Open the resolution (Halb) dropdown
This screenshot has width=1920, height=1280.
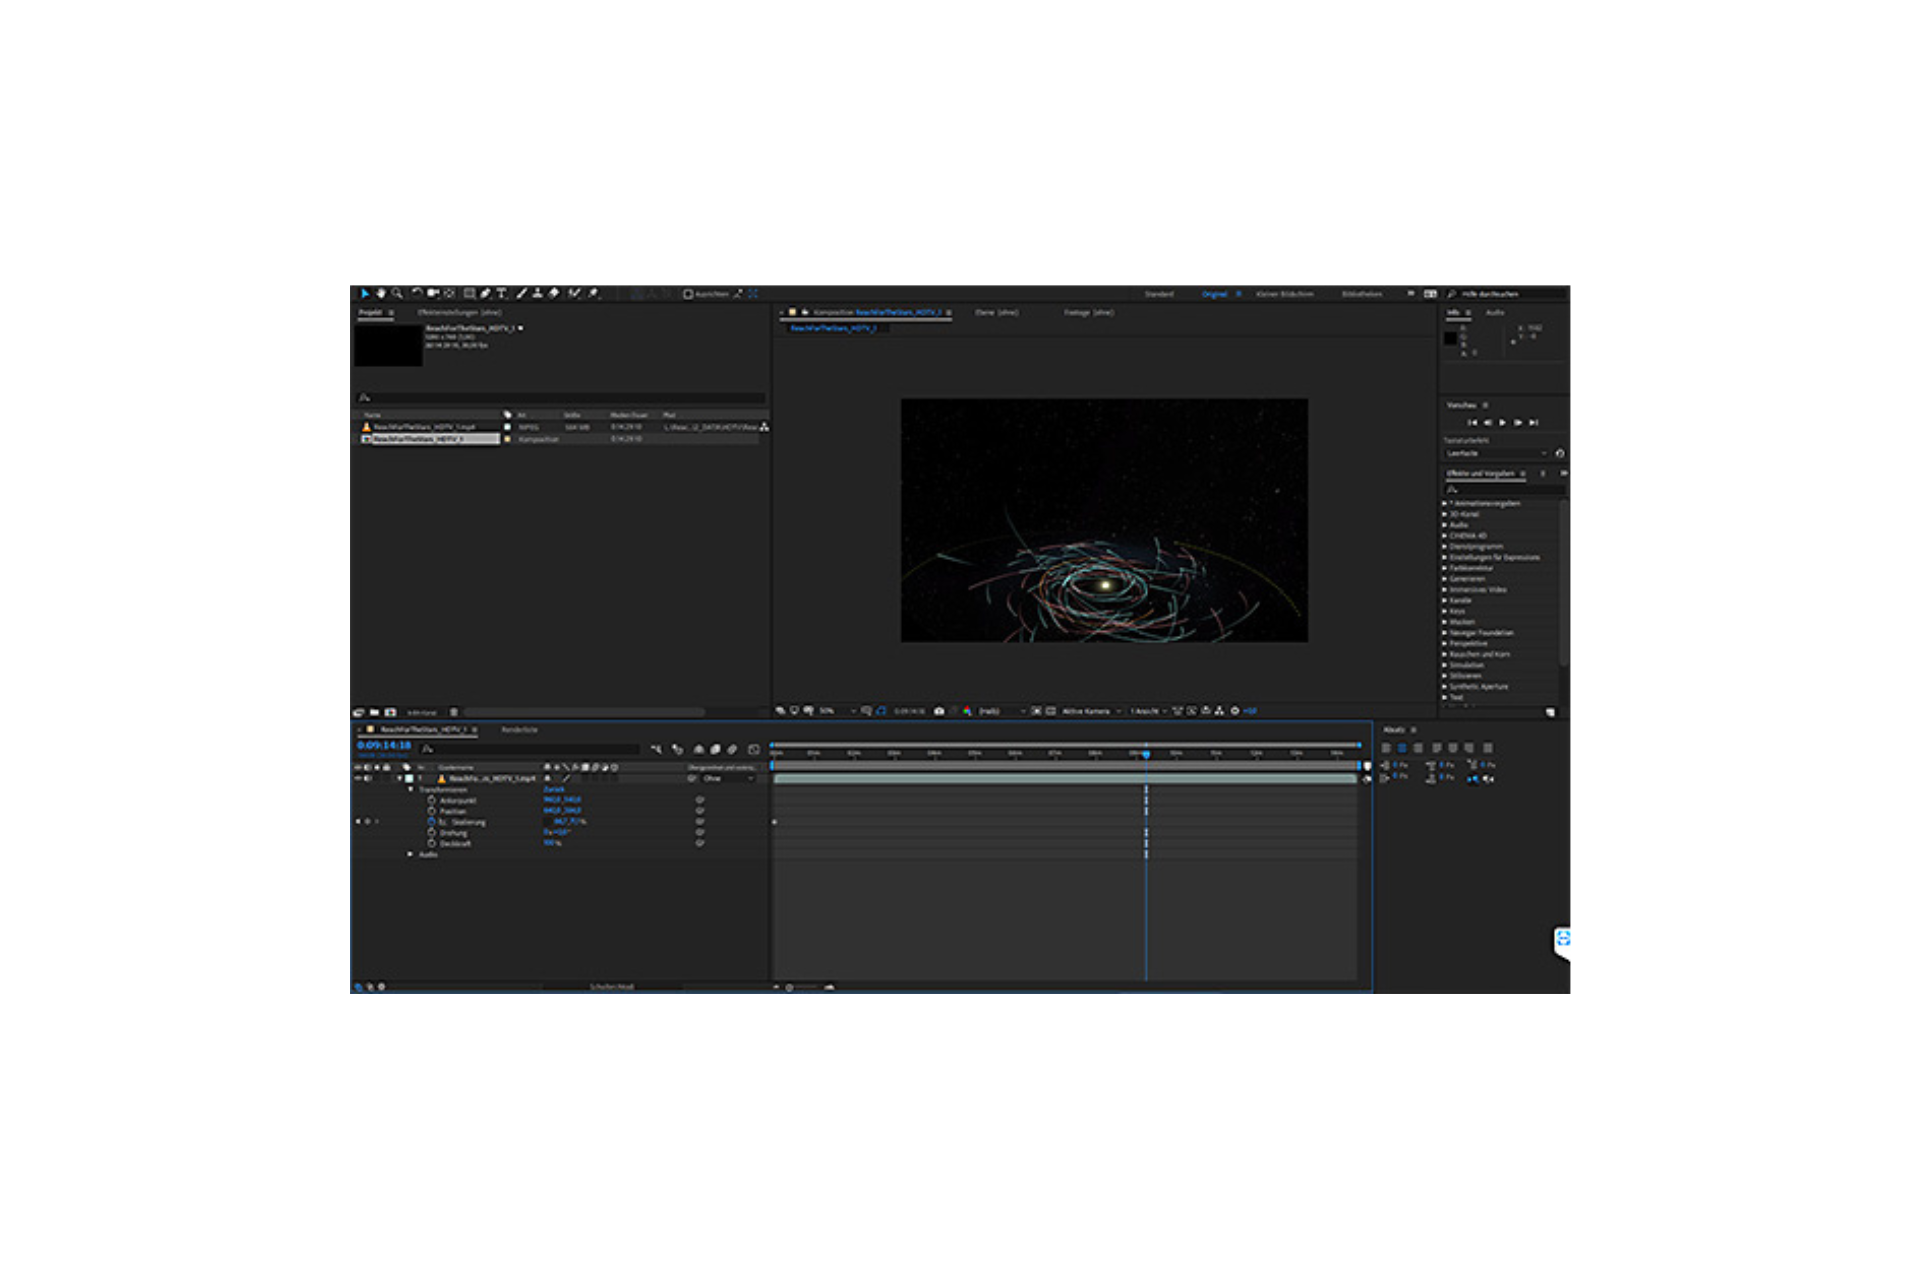(1001, 711)
